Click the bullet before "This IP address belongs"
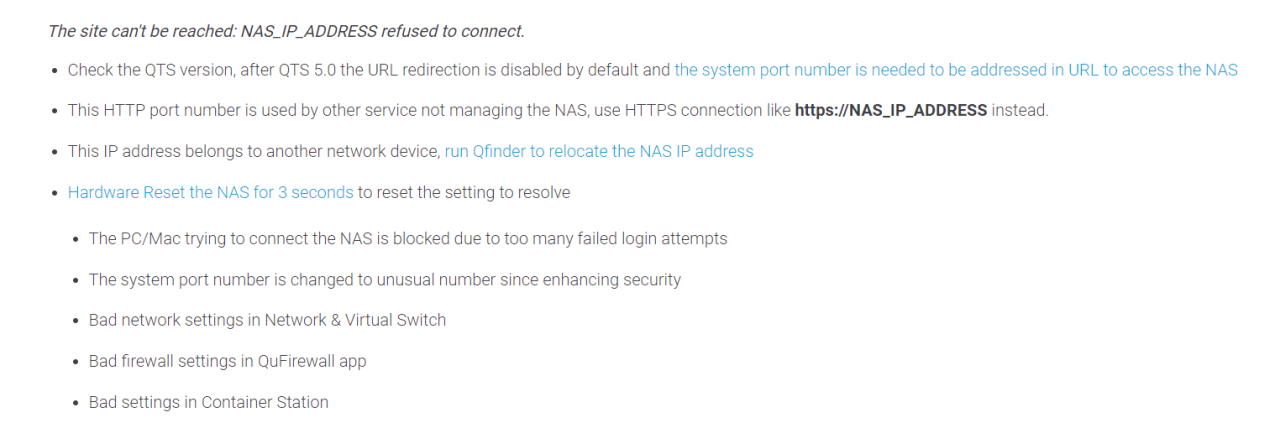The image size is (1280, 444). coord(53,152)
